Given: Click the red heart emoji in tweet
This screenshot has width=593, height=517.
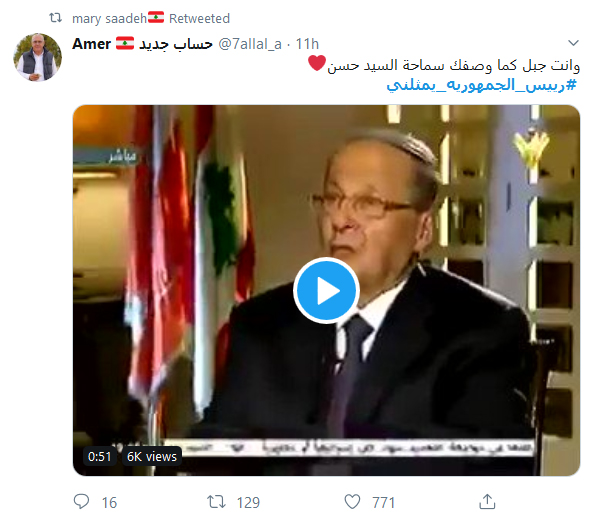Looking at the screenshot, I should click(317, 63).
